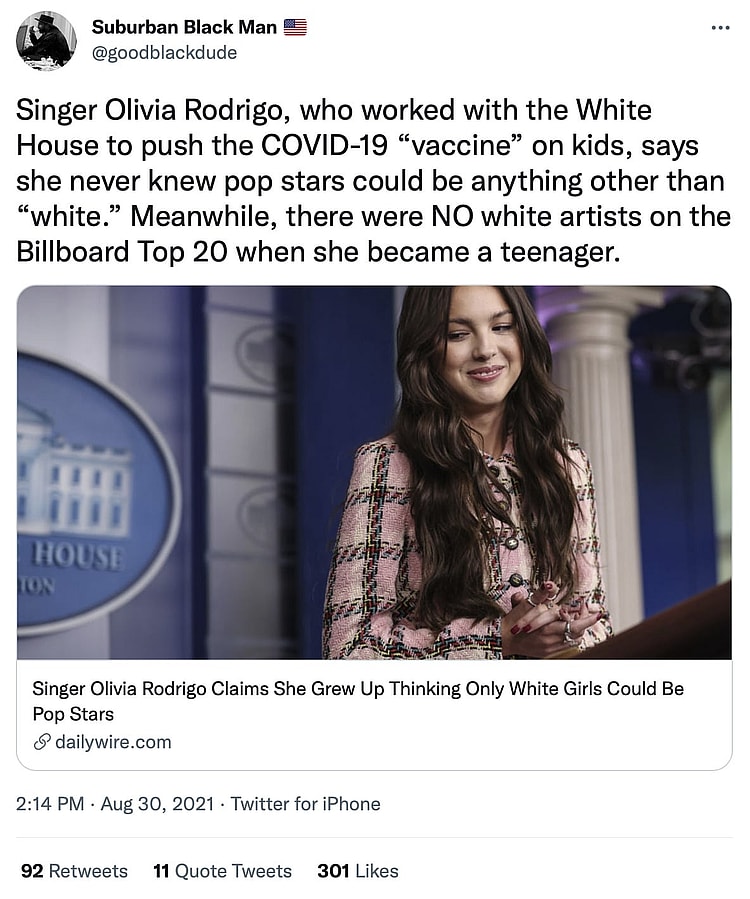Click the Suburban Black Man display name

pyautogui.click(x=184, y=27)
